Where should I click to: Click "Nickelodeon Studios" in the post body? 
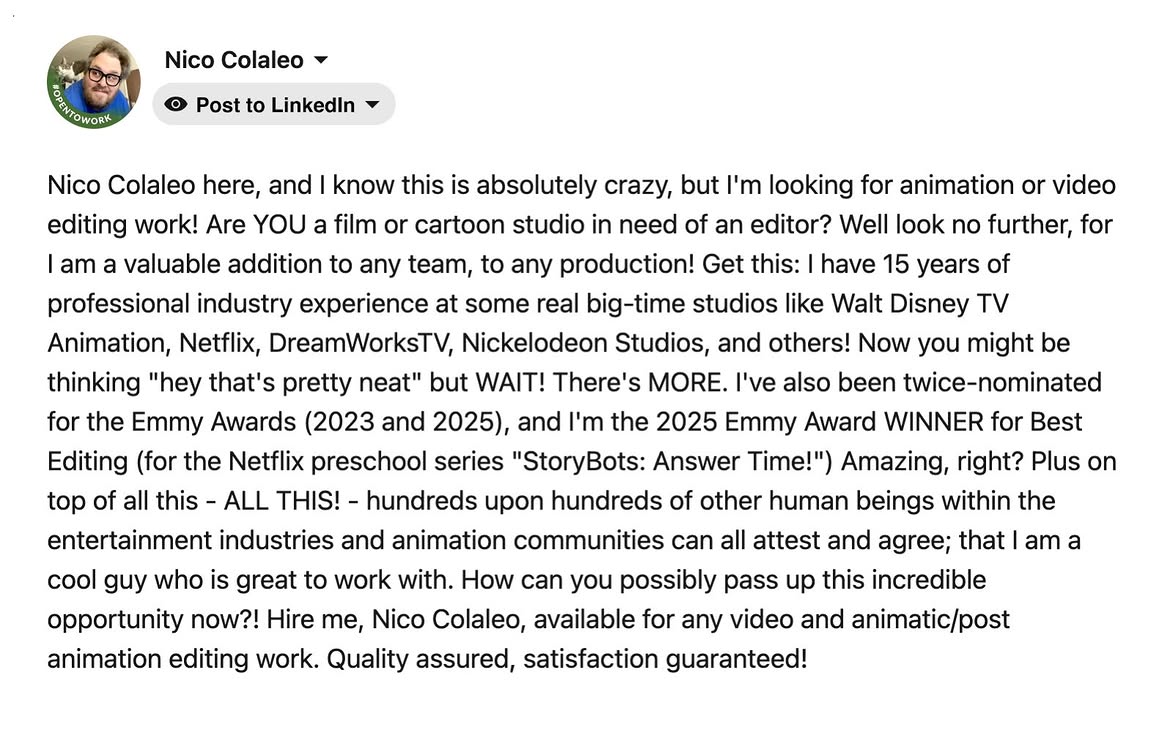[584, 343]
